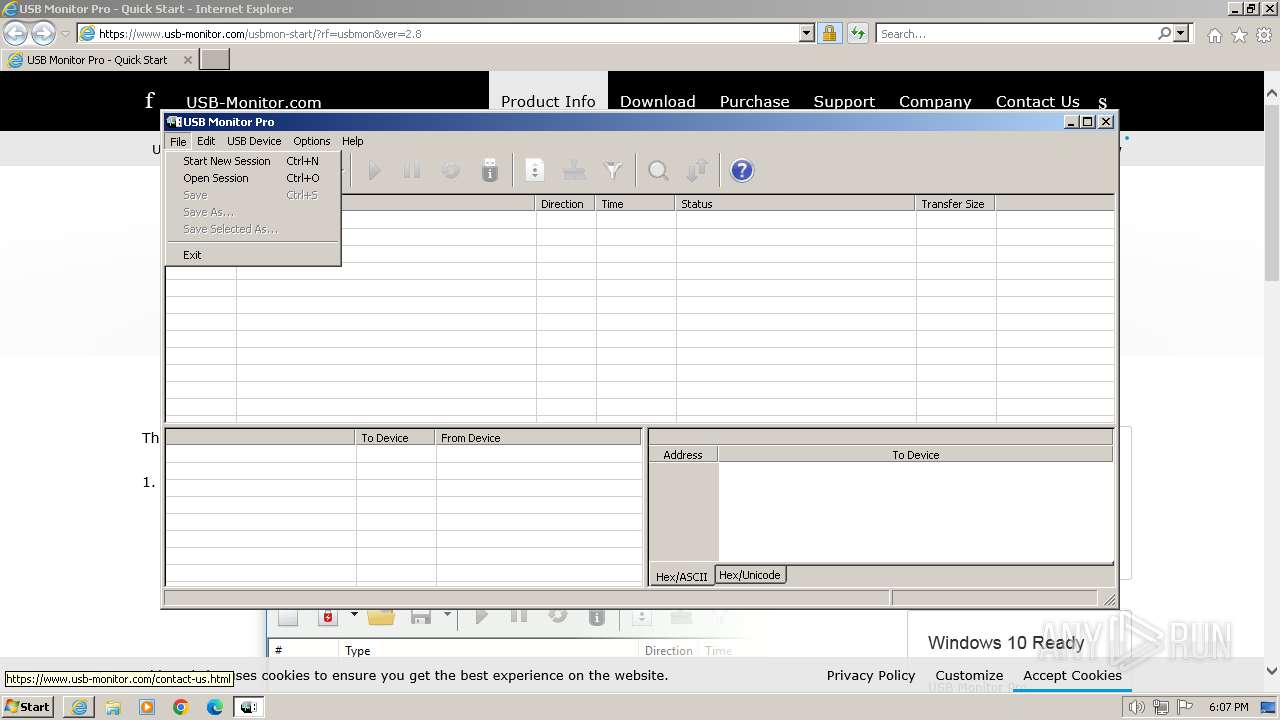Open the Support link in site navigation
This screenshot has width=1280, height=720.
click(844, 101)
